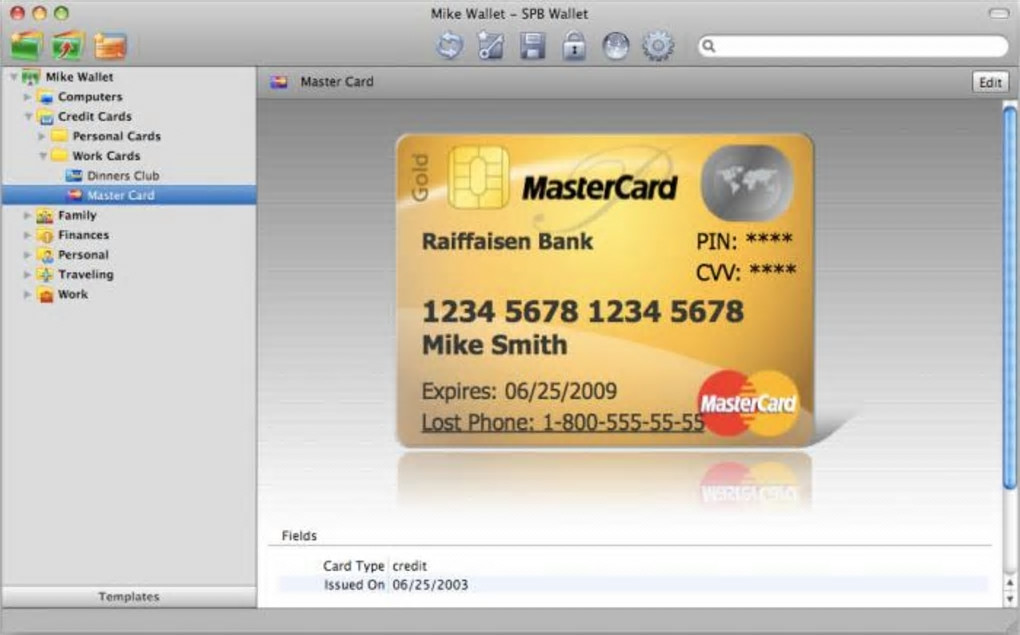Click the Edit button
1020x635 pixels.
coord(990,82)
